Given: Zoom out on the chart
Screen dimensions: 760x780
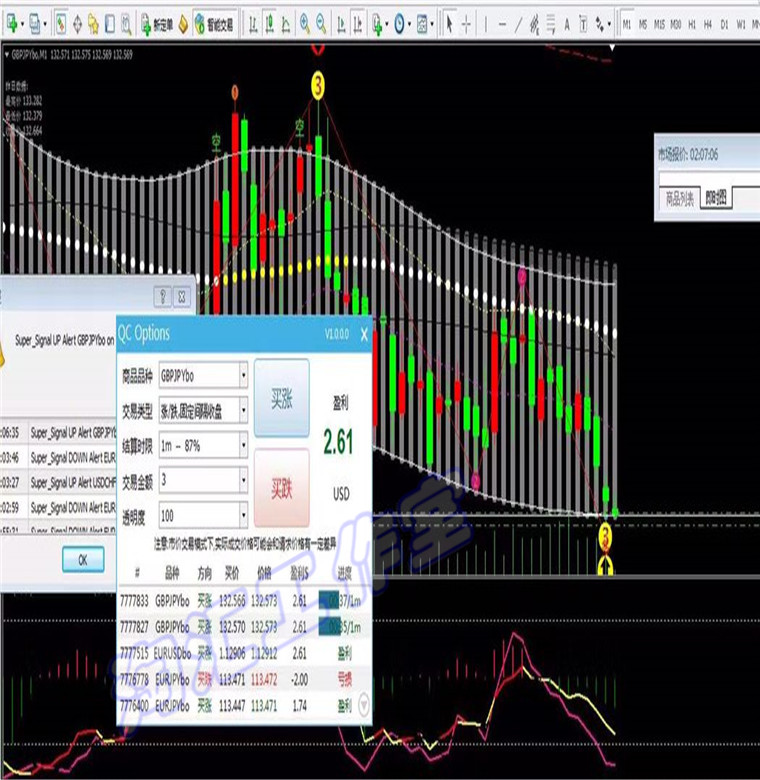Looking at the screenshot, I should pyautogui.click(x=322, y=23).
